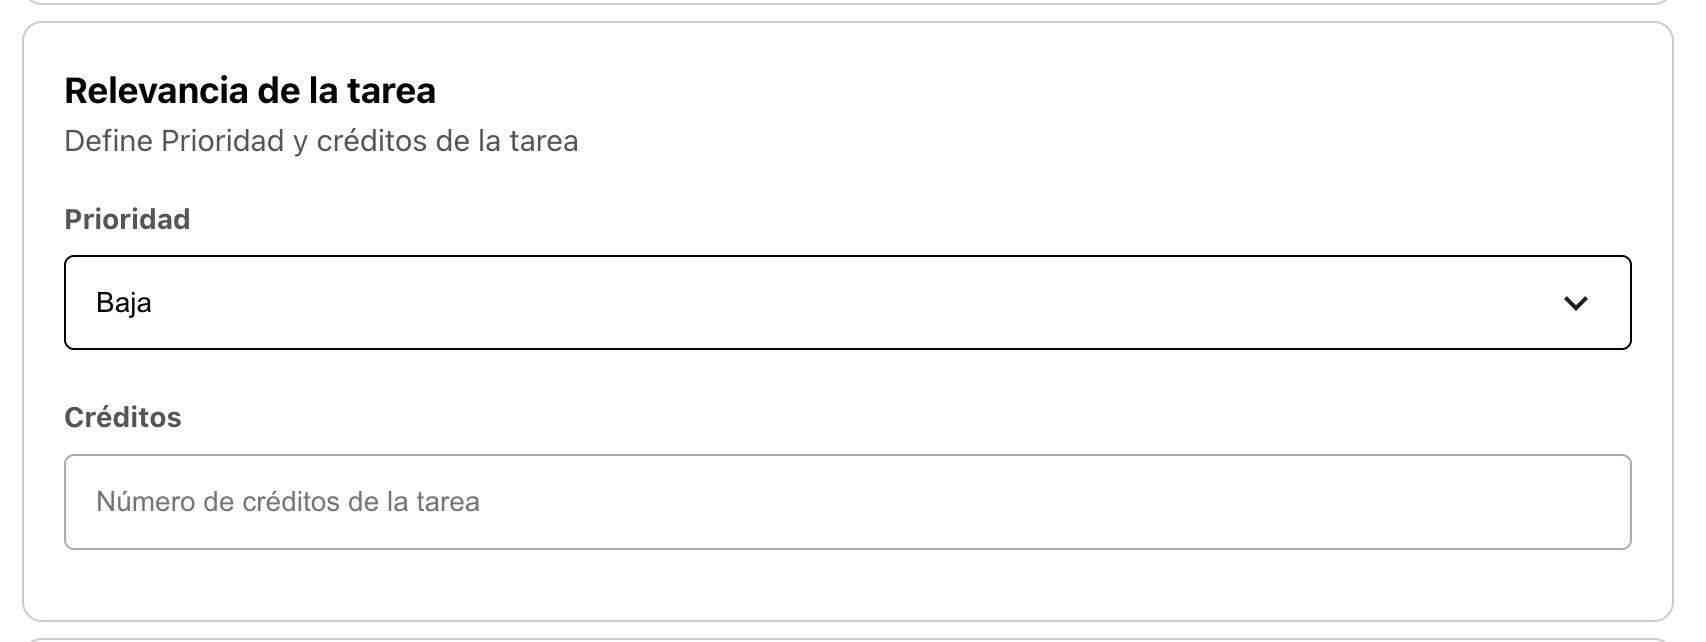Image resolution: width=1706 pixels, height=642 pixels.
Task: Click the Créditos section label
Action: click(x=123, y=417)
